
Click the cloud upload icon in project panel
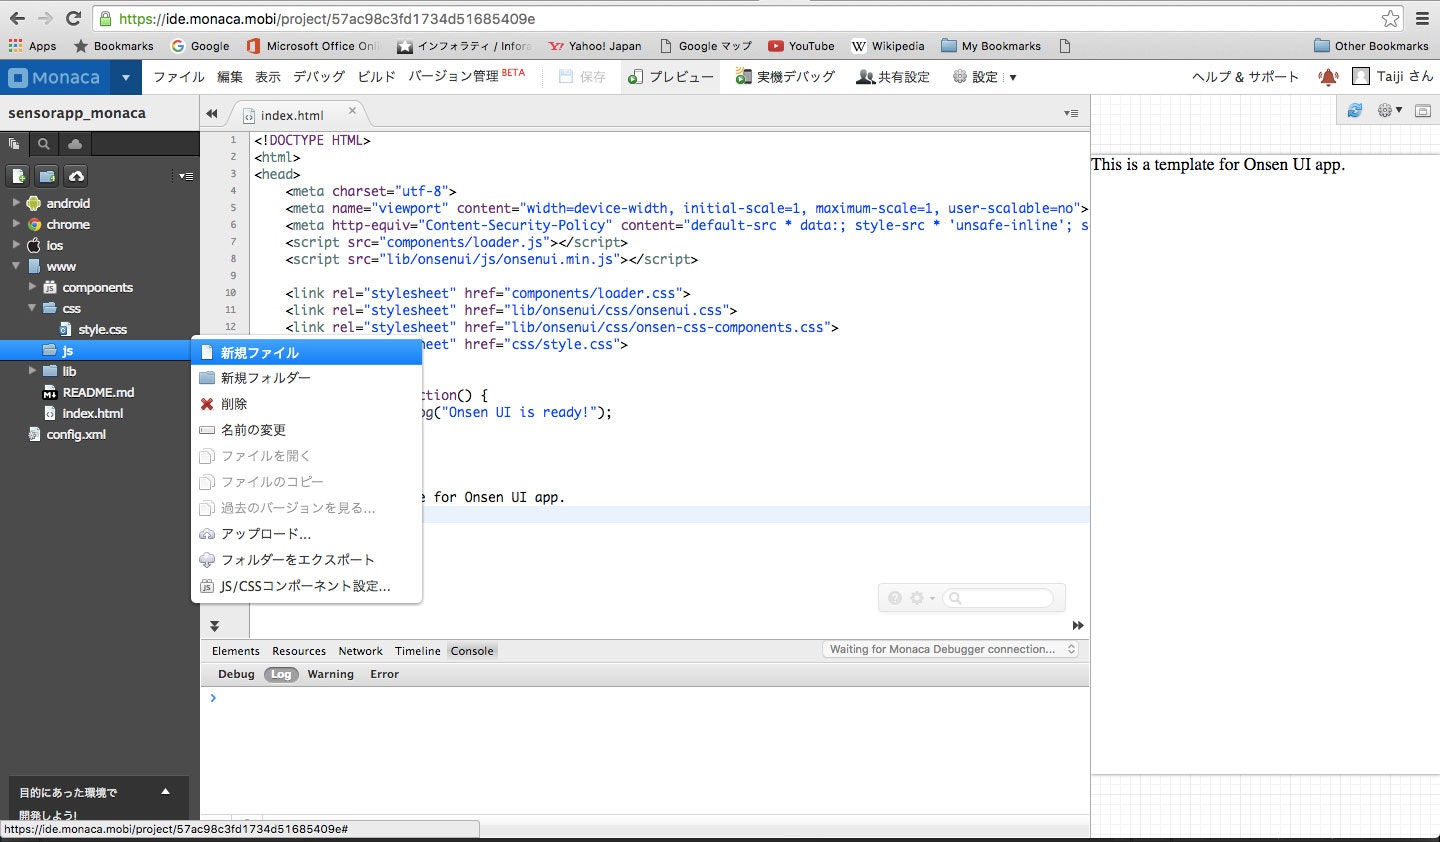[76, 176]
